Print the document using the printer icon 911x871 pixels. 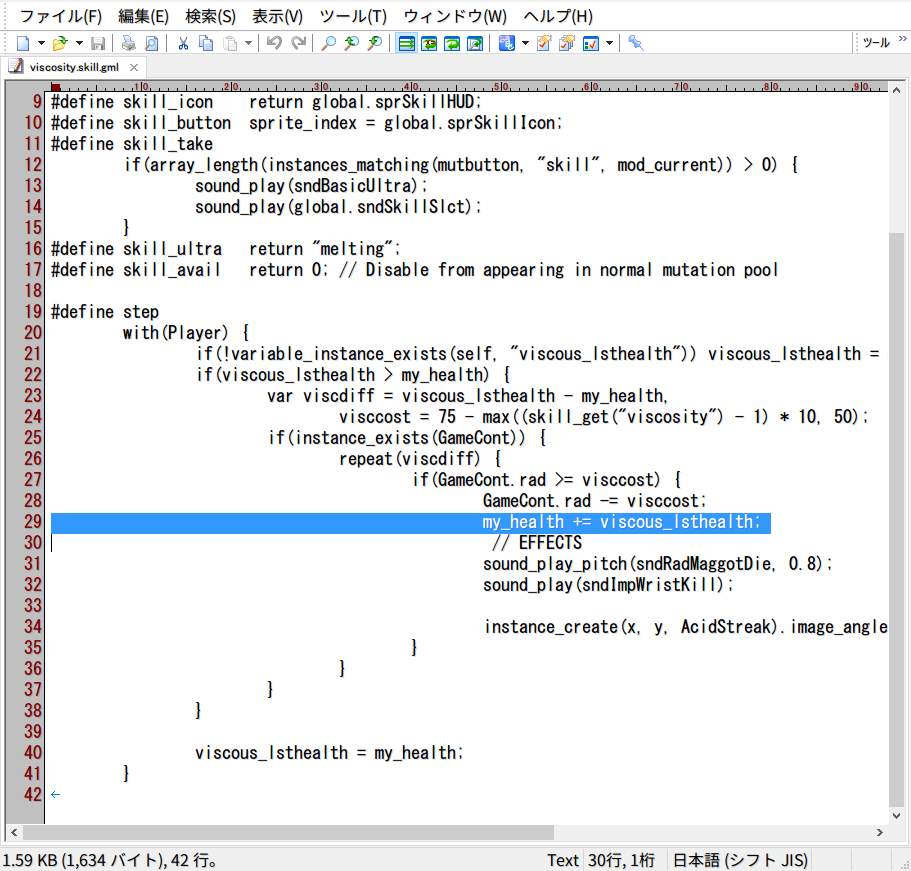[x=128, y=43]
